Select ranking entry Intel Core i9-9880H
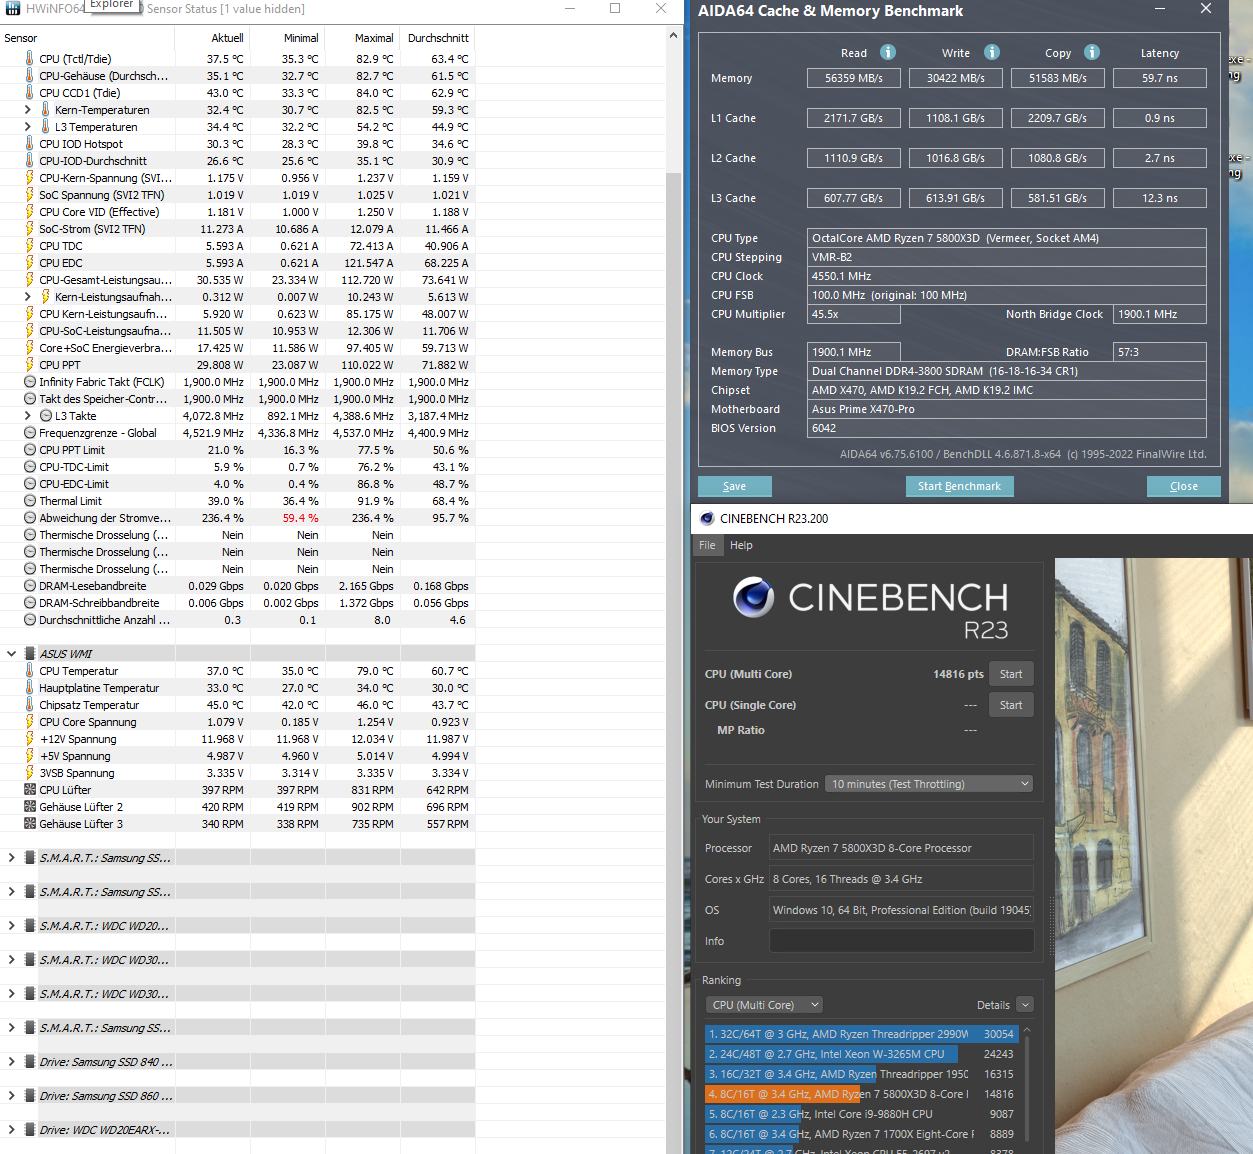This screenshot has height=1154, width=1253. point(862,1114)
